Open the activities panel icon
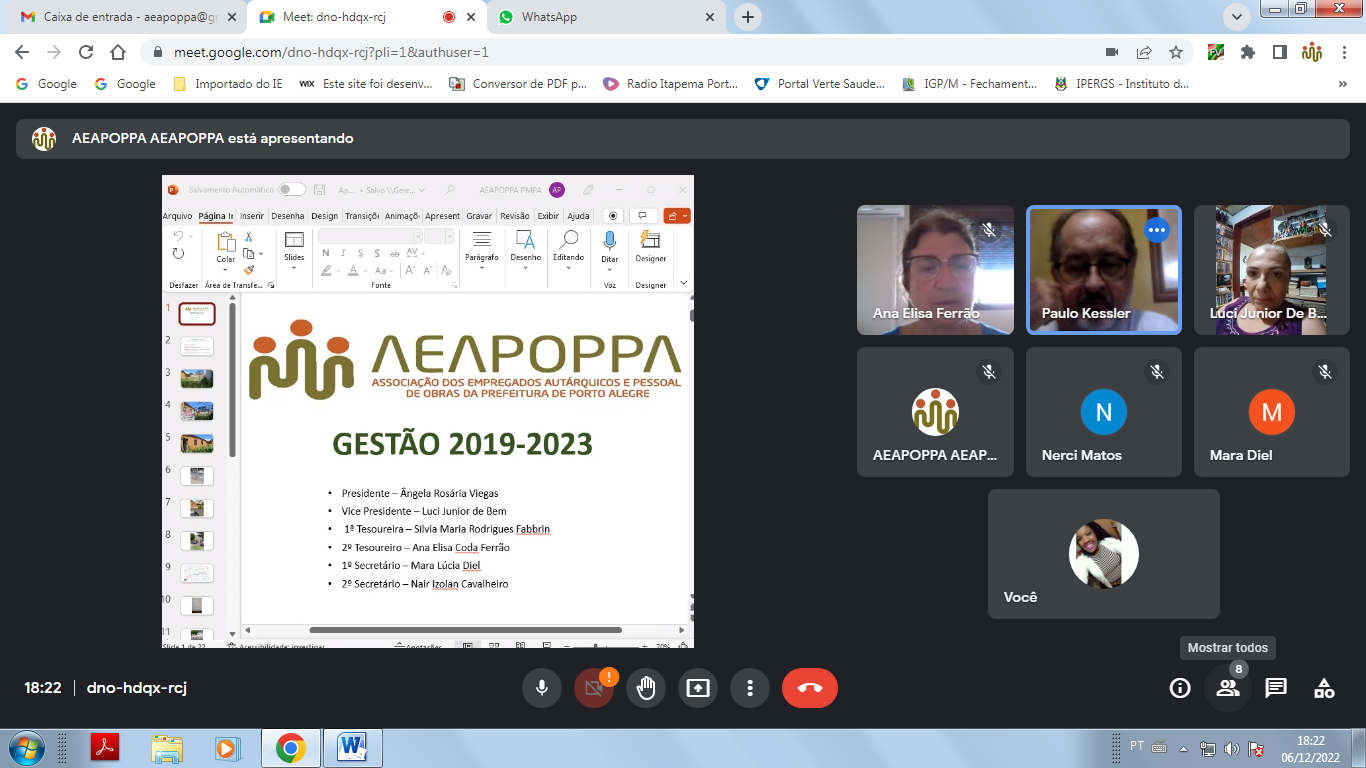Viewport: 1366px width, 768px height. [1324, 688]
